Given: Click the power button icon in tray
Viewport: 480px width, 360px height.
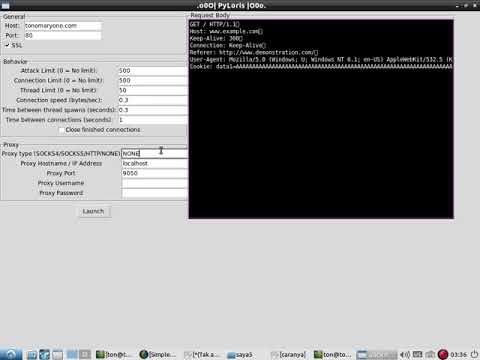Looking at the screenshot, I should (x=474, y=355).
